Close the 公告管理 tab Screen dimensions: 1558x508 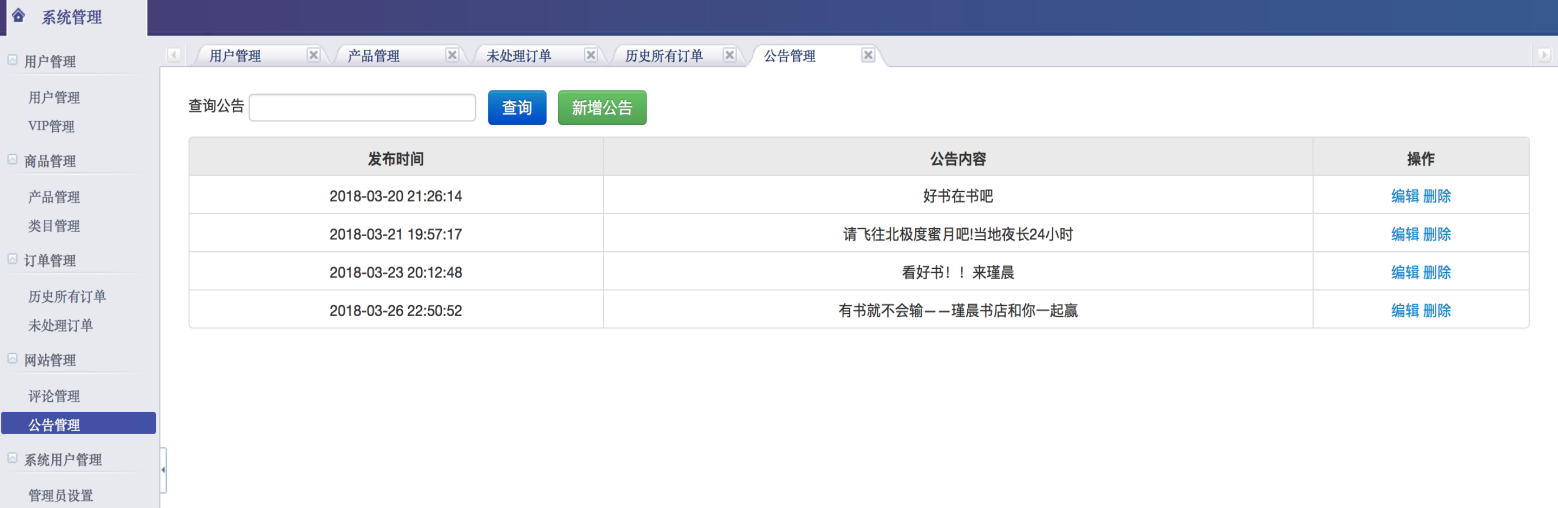click(x=868, y=55)
